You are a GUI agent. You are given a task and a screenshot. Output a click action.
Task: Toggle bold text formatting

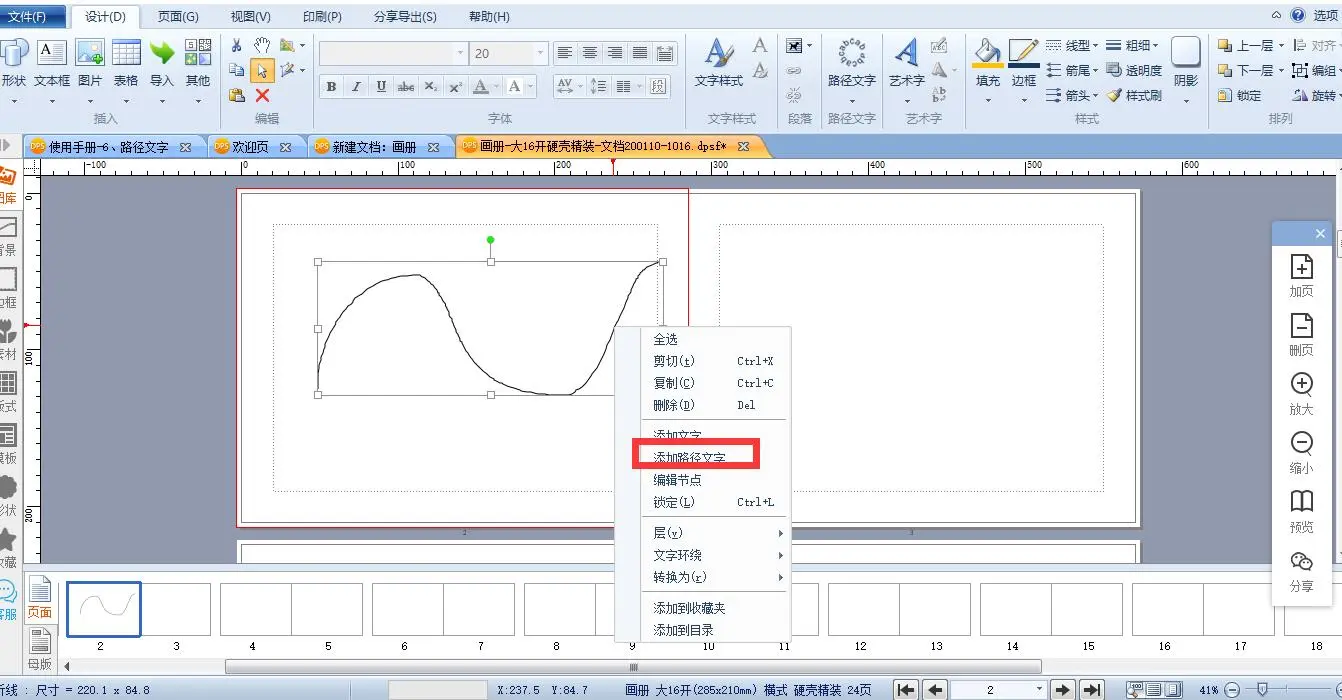pyautogui.click(x=331, y=87)
